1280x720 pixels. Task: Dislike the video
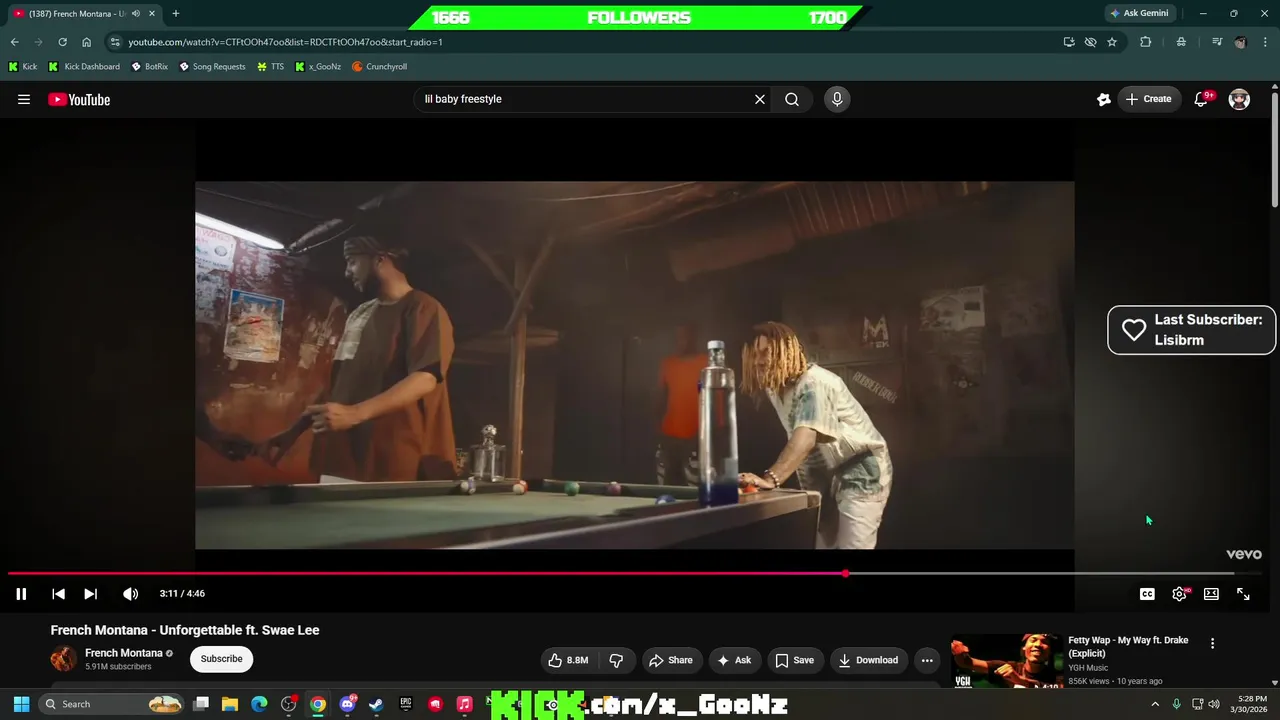coord(617,660)
